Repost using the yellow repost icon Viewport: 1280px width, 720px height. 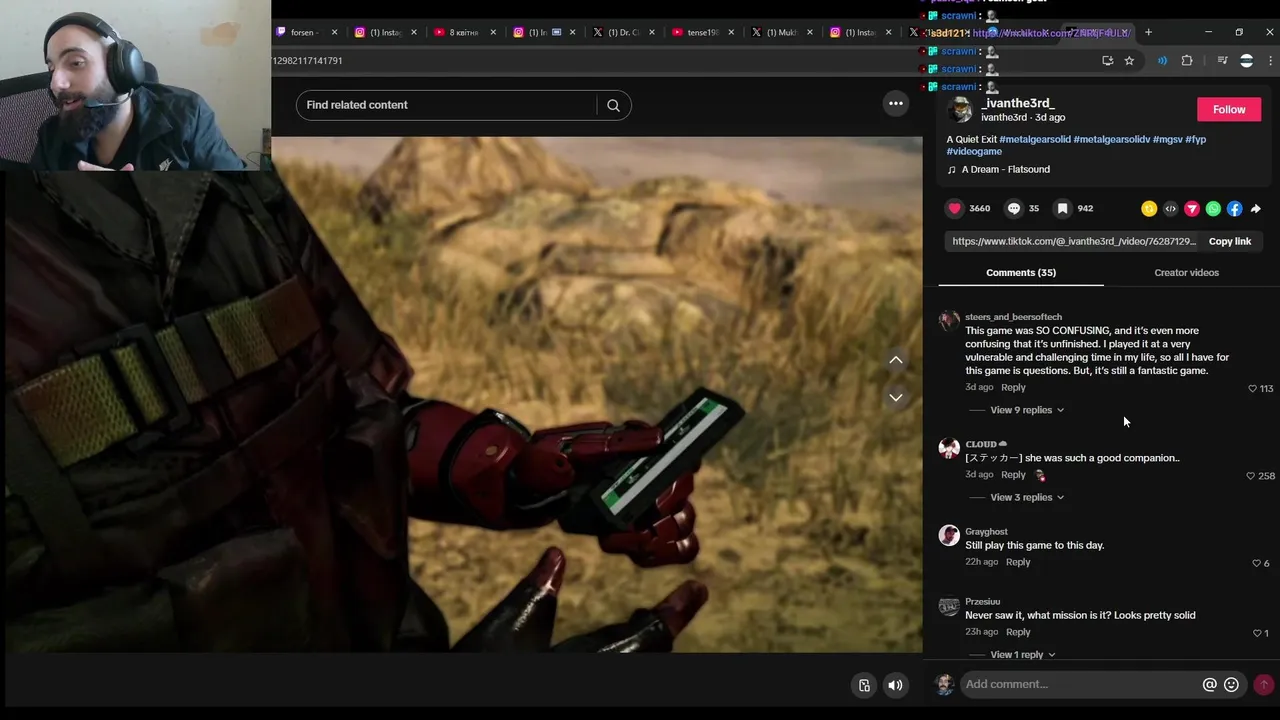pyautogui.click(x=1149, y=209)
